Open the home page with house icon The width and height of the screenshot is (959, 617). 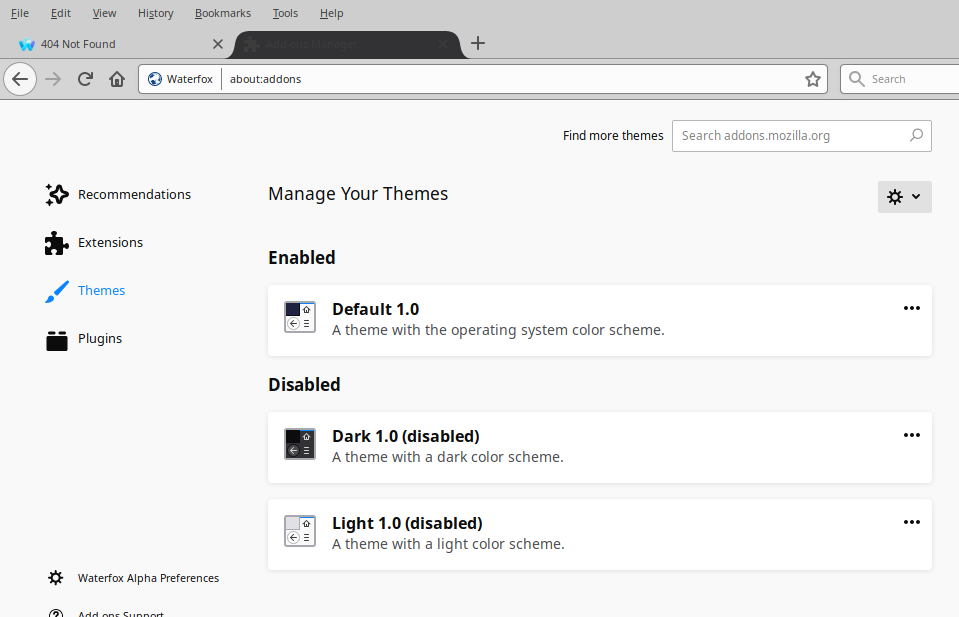click(117, 79)
